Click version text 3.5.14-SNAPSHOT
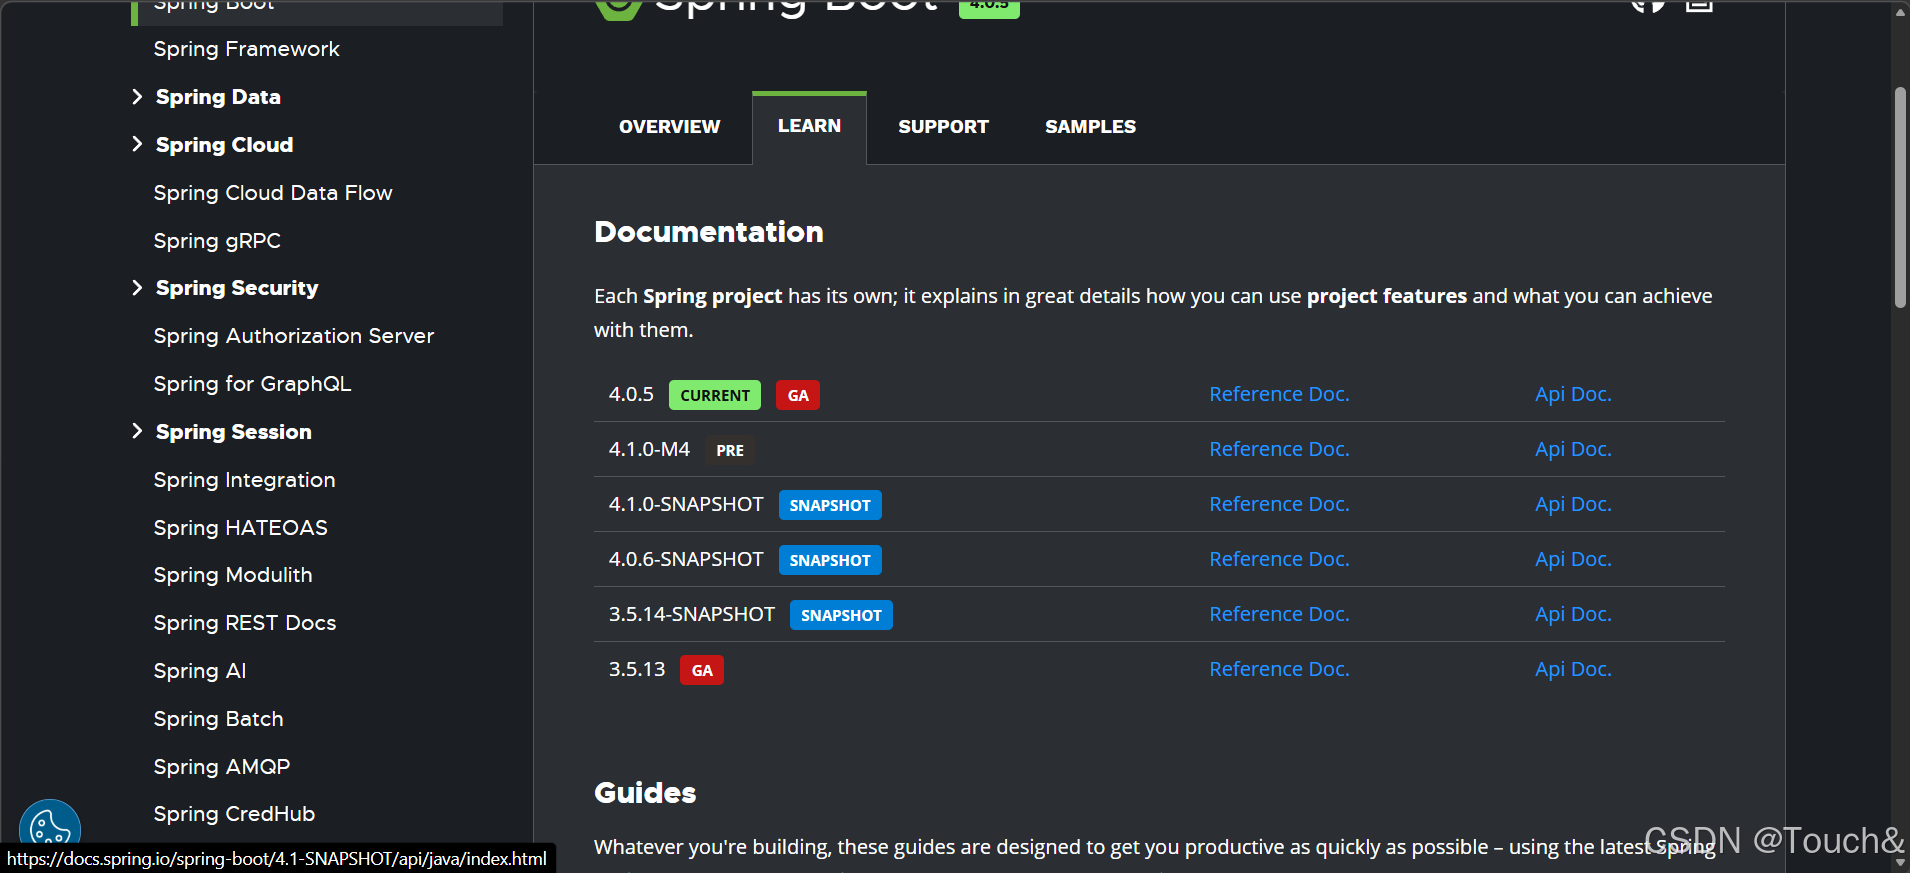1910x873 pixels. 692,614
